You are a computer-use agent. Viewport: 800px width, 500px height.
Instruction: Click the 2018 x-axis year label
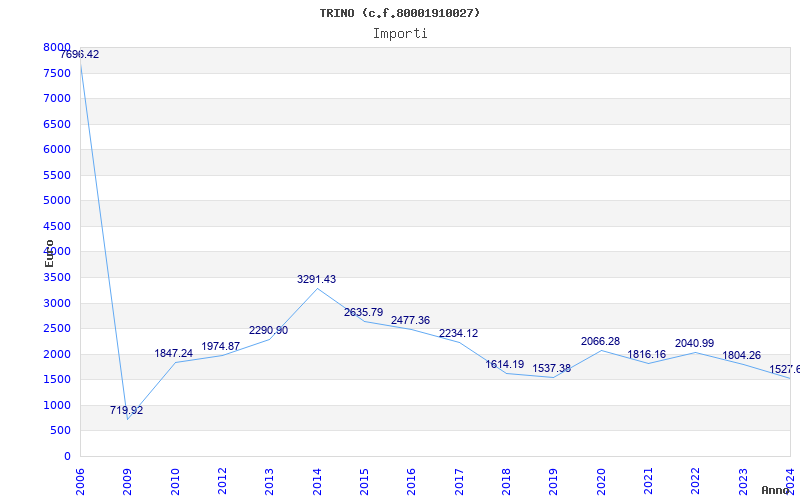click(x=506, y=482)
